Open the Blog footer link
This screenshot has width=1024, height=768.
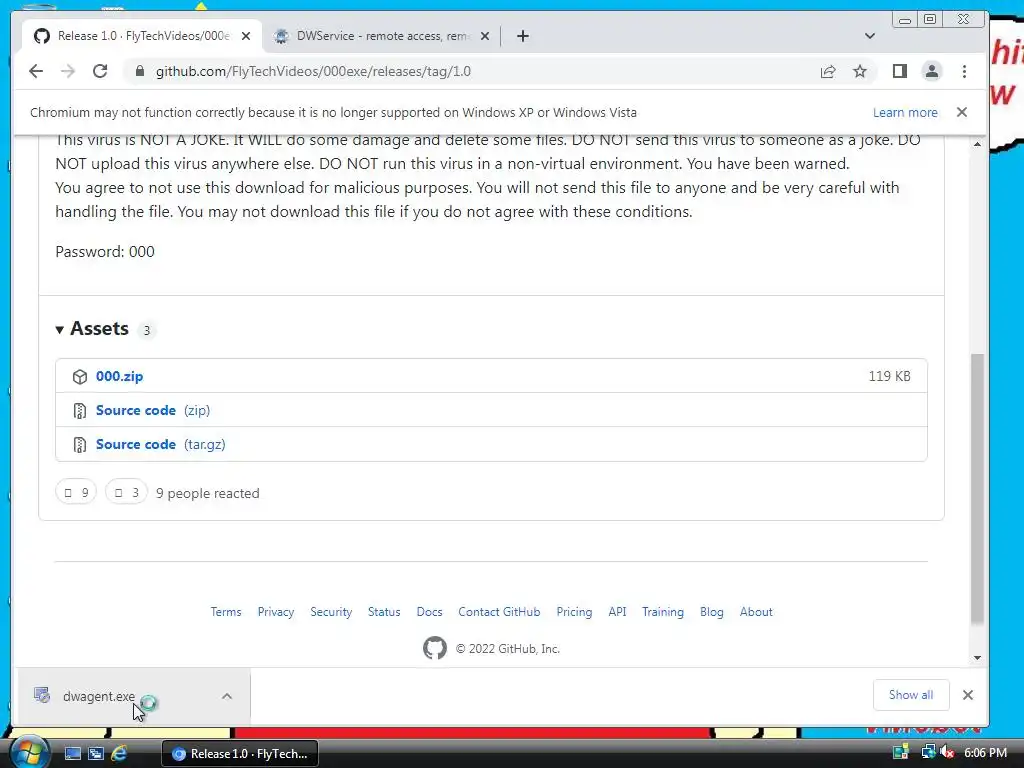click(x=712, y=612)
